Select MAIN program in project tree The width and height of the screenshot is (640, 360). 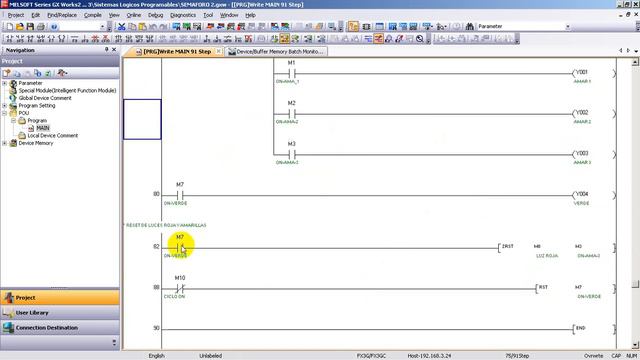coord(42,128)
